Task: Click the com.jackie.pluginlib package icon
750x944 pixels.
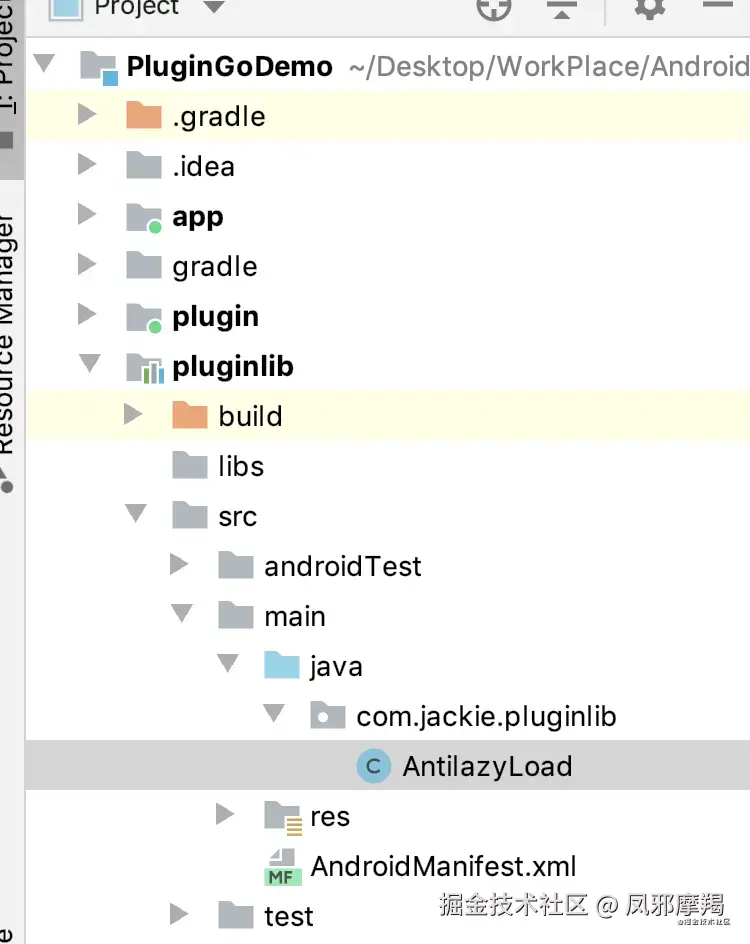Action: click(328, 717)
